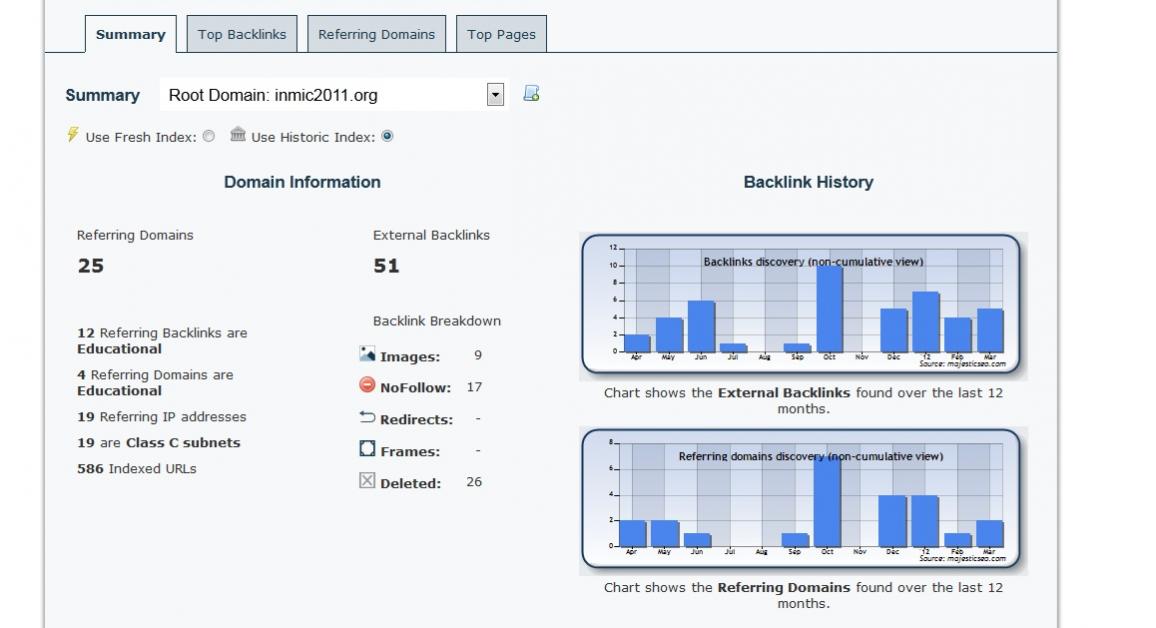The height and width of the screenshot is (628, 1156).
Task: Click the report icon beside domain dropdown
Action: point(531,94)
